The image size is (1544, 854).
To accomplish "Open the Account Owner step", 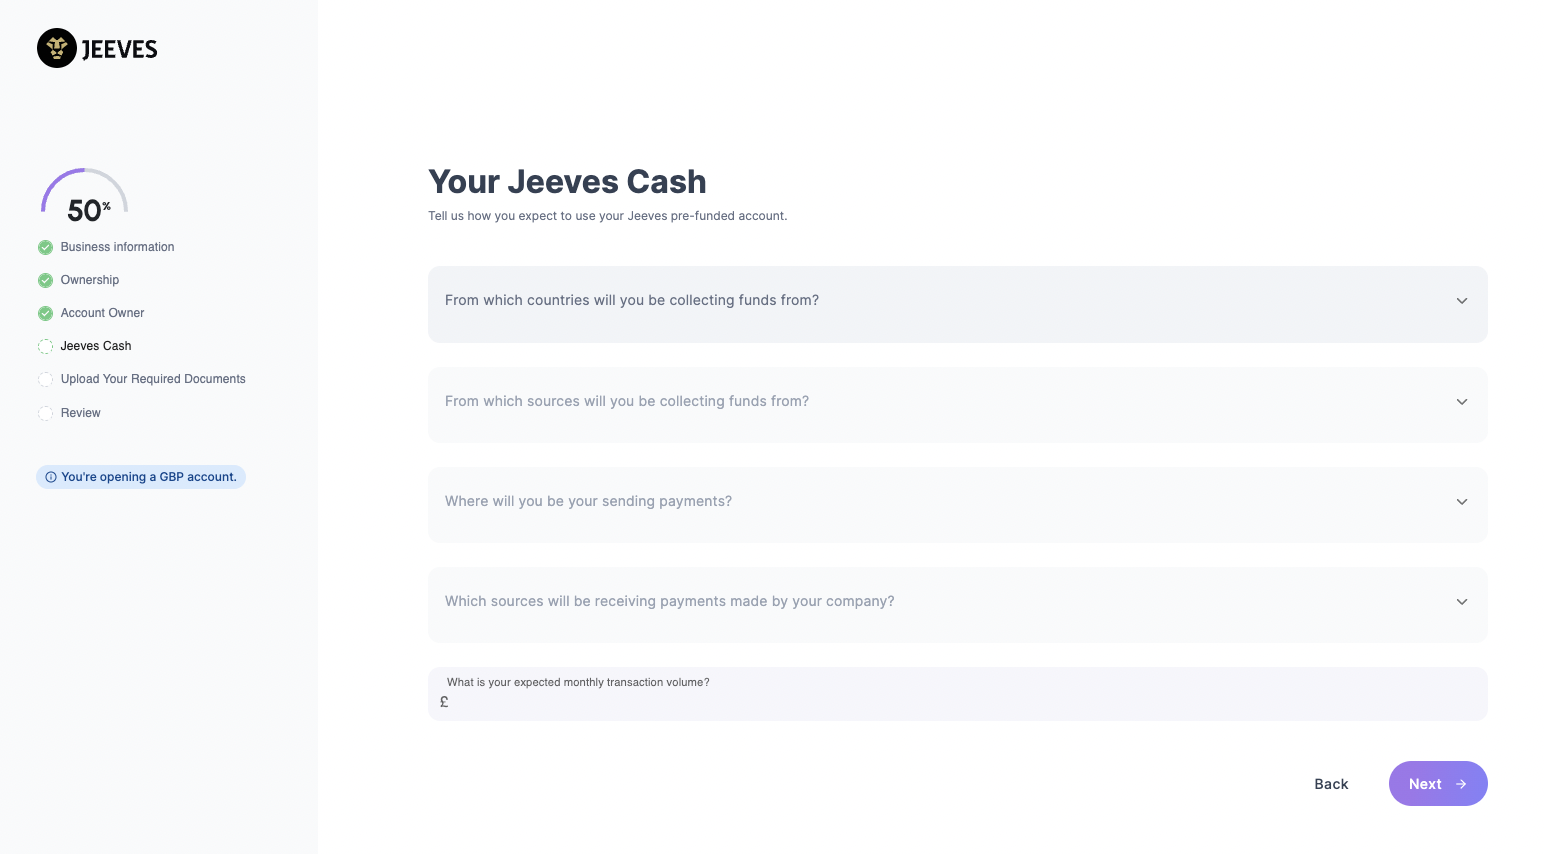I will coord(102,313).
